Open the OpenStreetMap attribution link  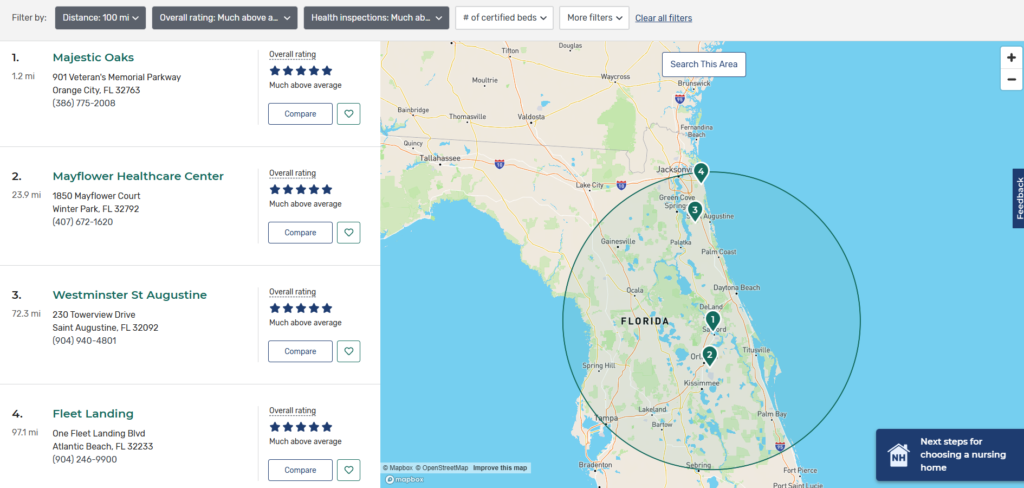click(441, 468)
